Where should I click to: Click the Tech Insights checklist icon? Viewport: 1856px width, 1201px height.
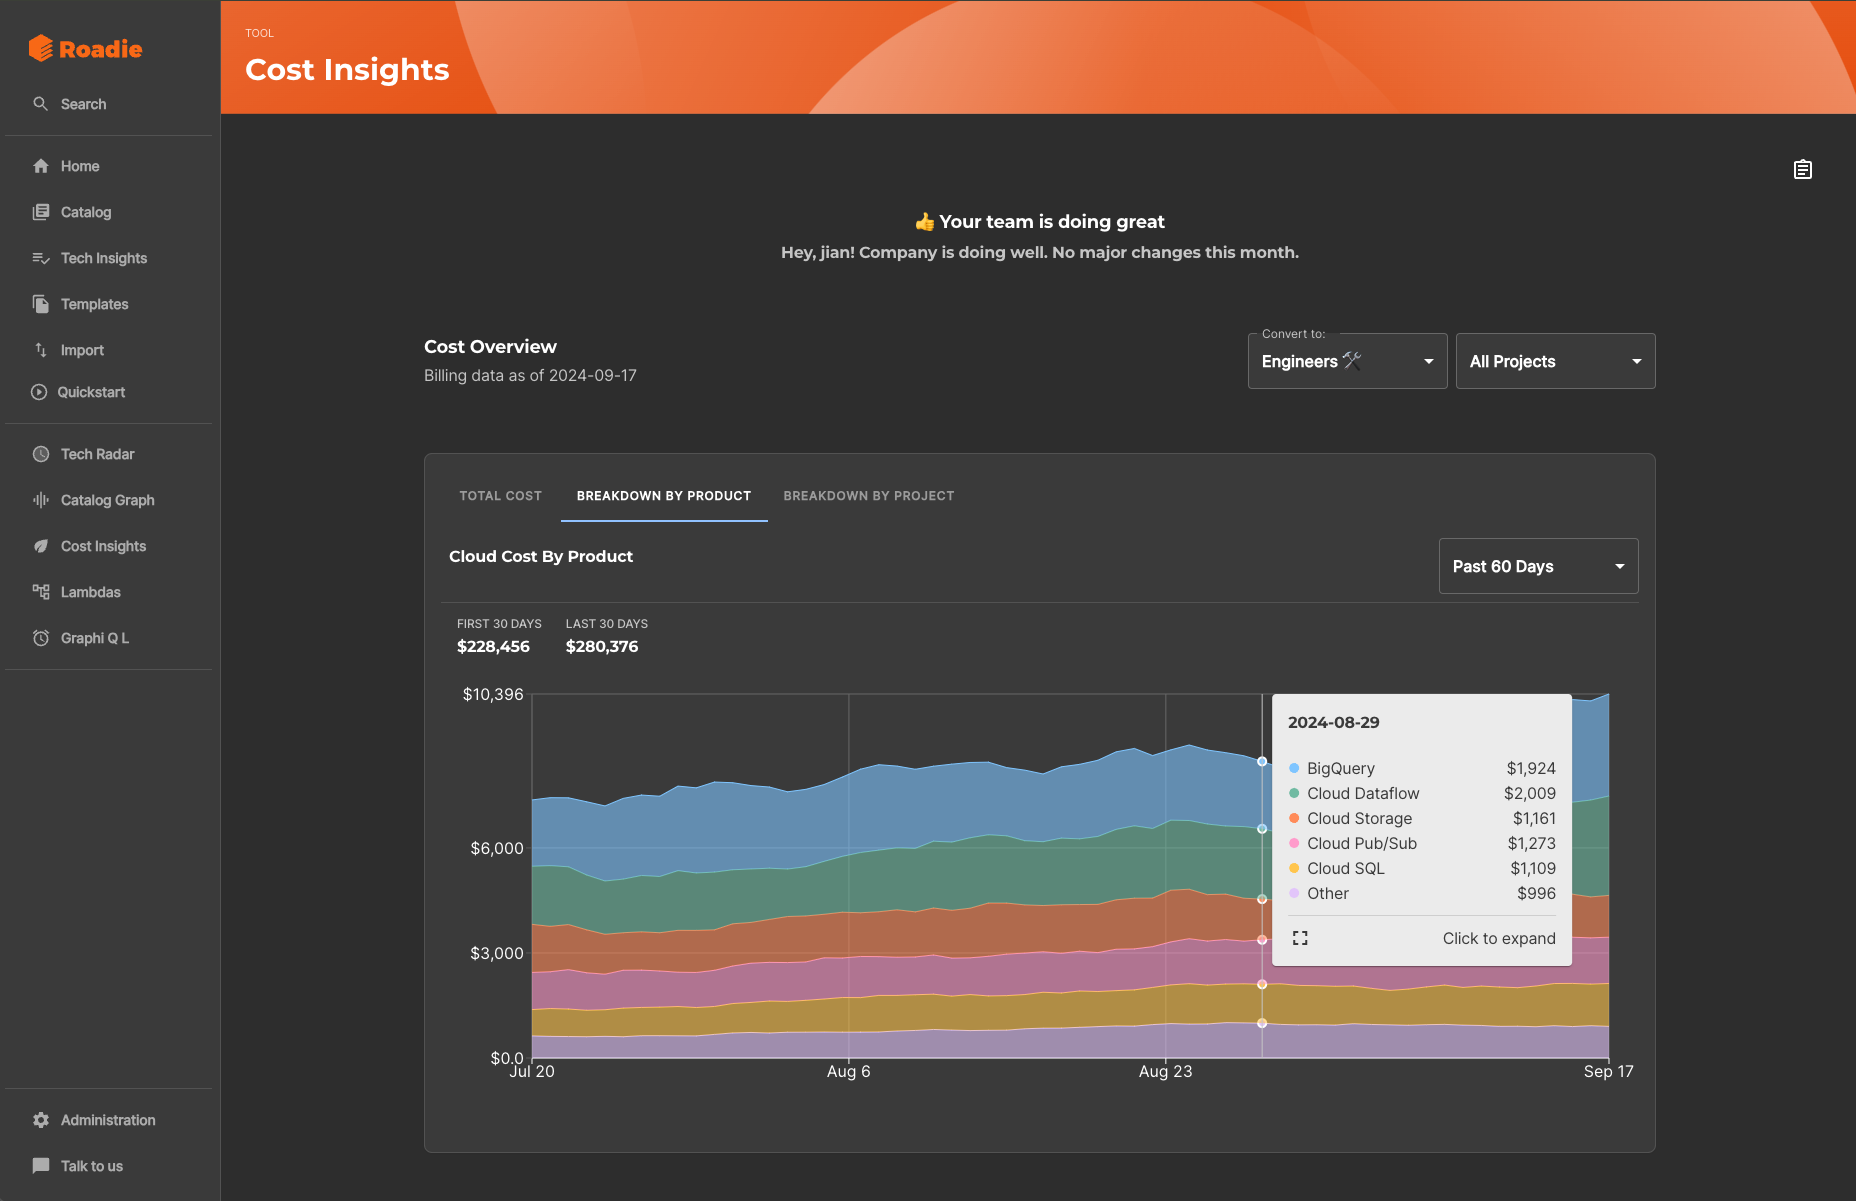pos(41,258)
